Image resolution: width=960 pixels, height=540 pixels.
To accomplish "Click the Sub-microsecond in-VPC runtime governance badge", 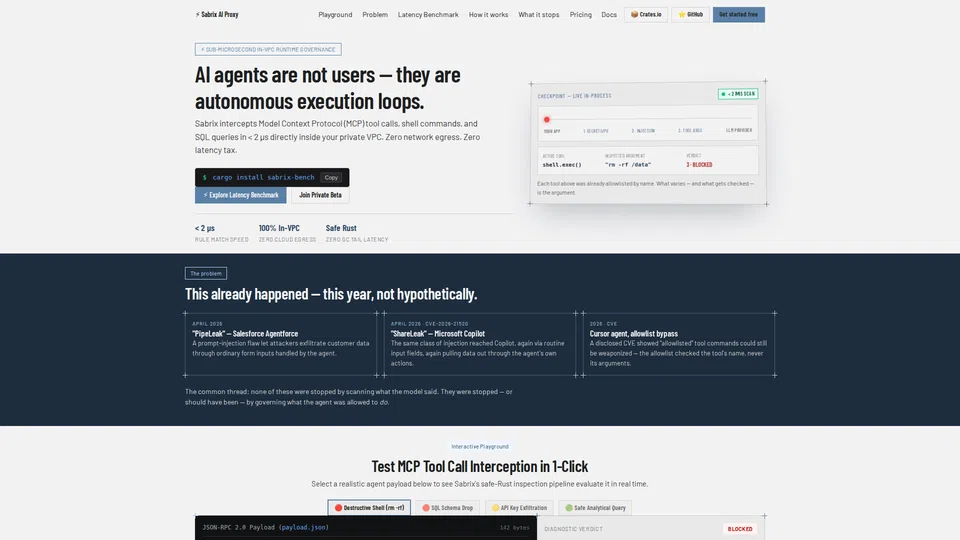I will coord(268,49).
